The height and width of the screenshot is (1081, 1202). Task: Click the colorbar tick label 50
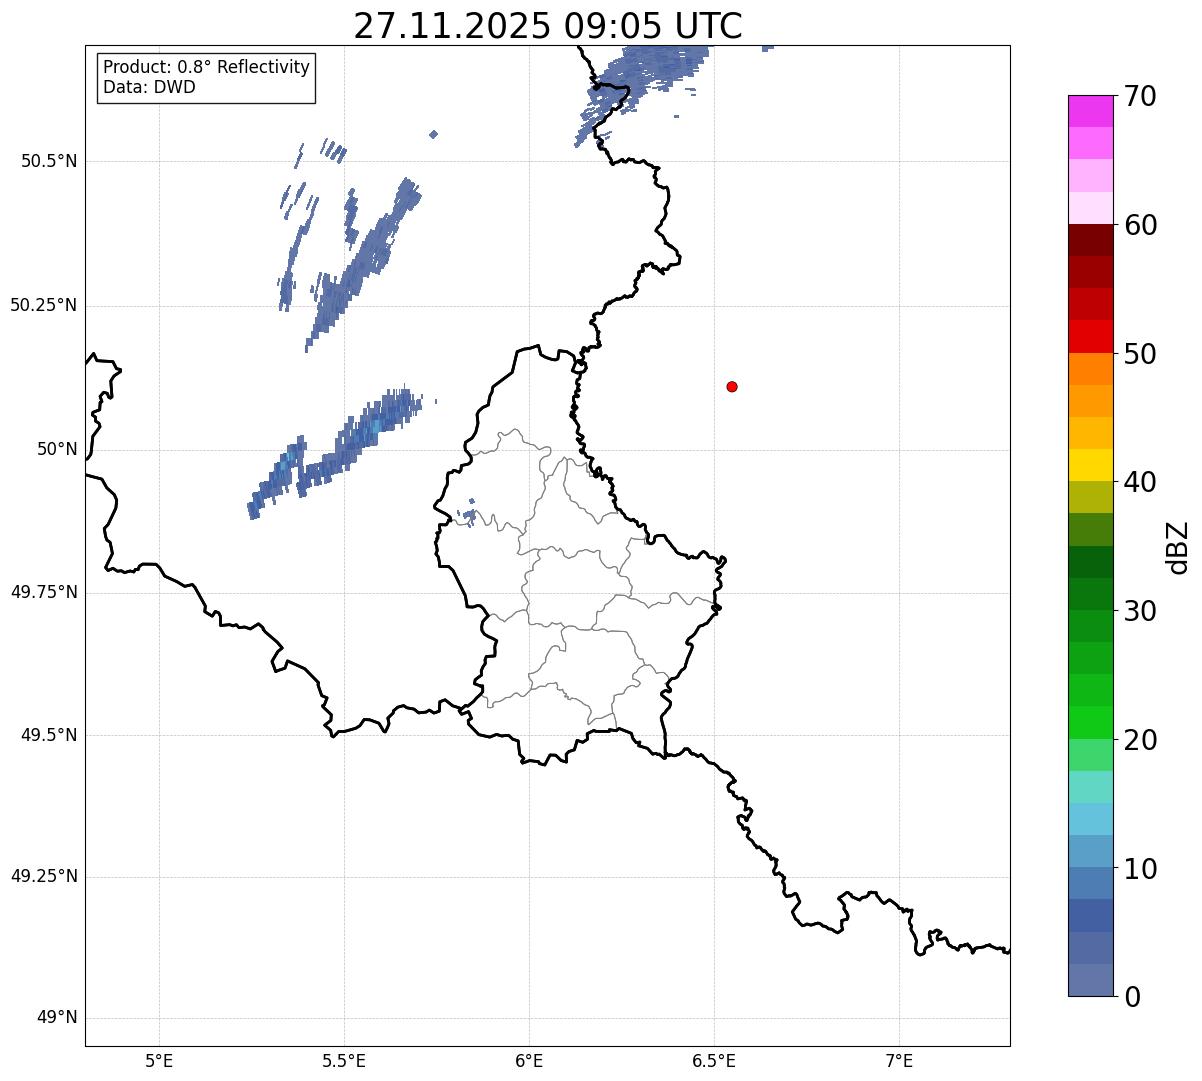click(x=1140, y=354)
